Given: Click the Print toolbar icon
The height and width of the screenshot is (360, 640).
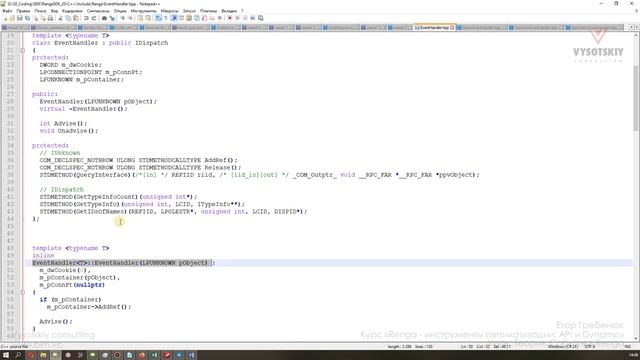Looking at the screenshot, I should [x=51, y=18].
